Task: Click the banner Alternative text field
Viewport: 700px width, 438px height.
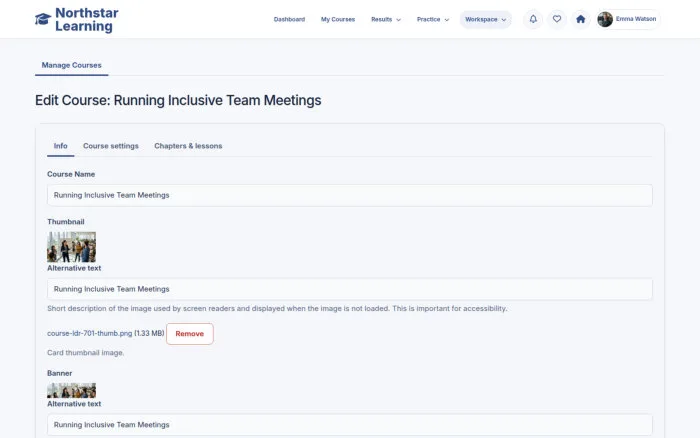Action: [350, 425]
